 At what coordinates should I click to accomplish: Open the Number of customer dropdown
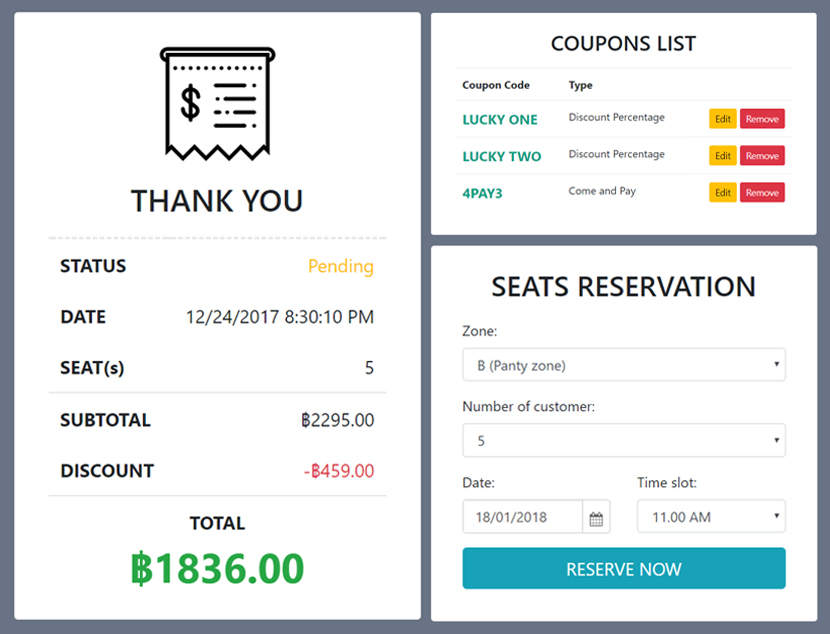point(623,440)
